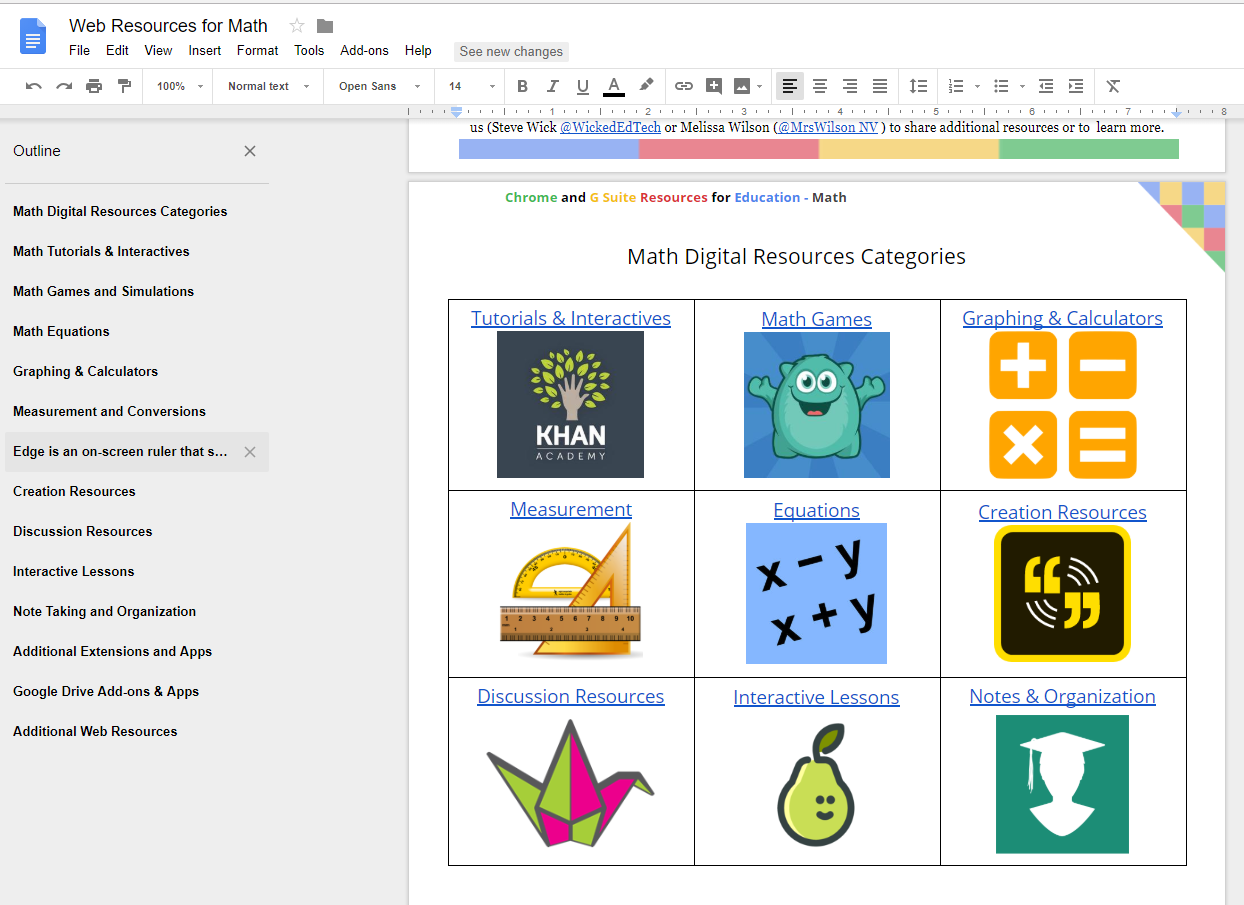Open the Zoom level dropdown
This screenshot has height=905, width=1244.
(x=177, y=86)
